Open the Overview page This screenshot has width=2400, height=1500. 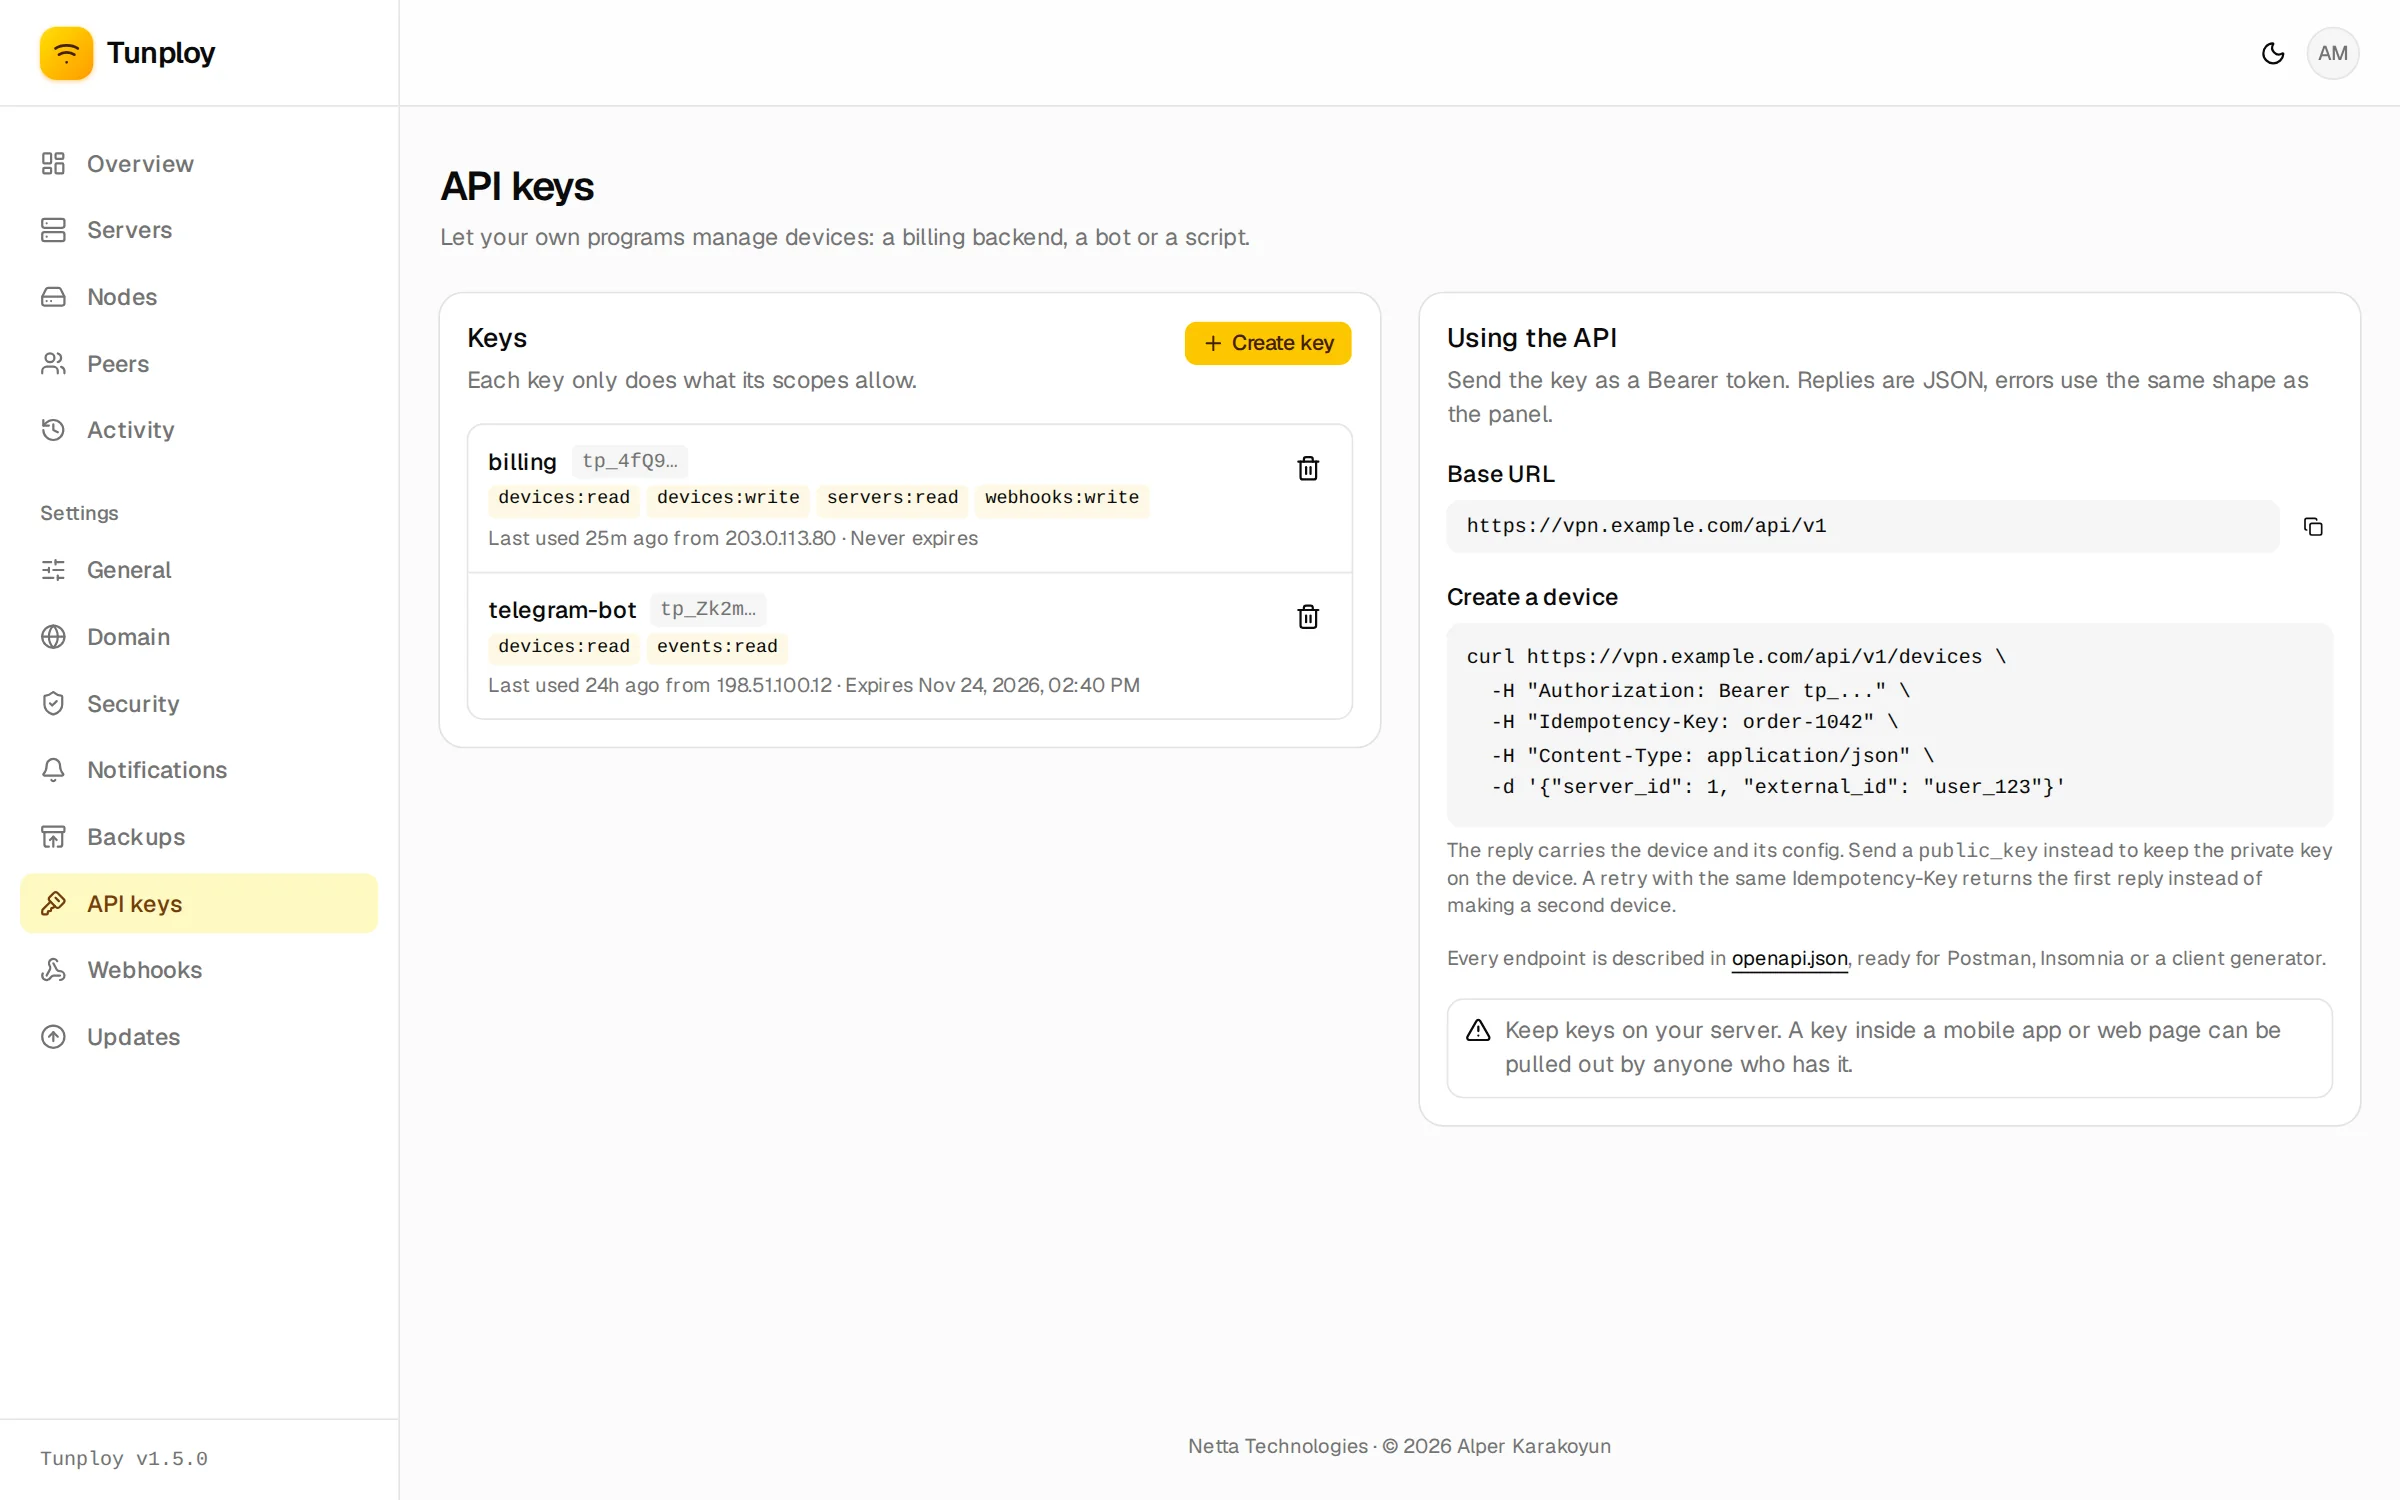pos(199,163)
